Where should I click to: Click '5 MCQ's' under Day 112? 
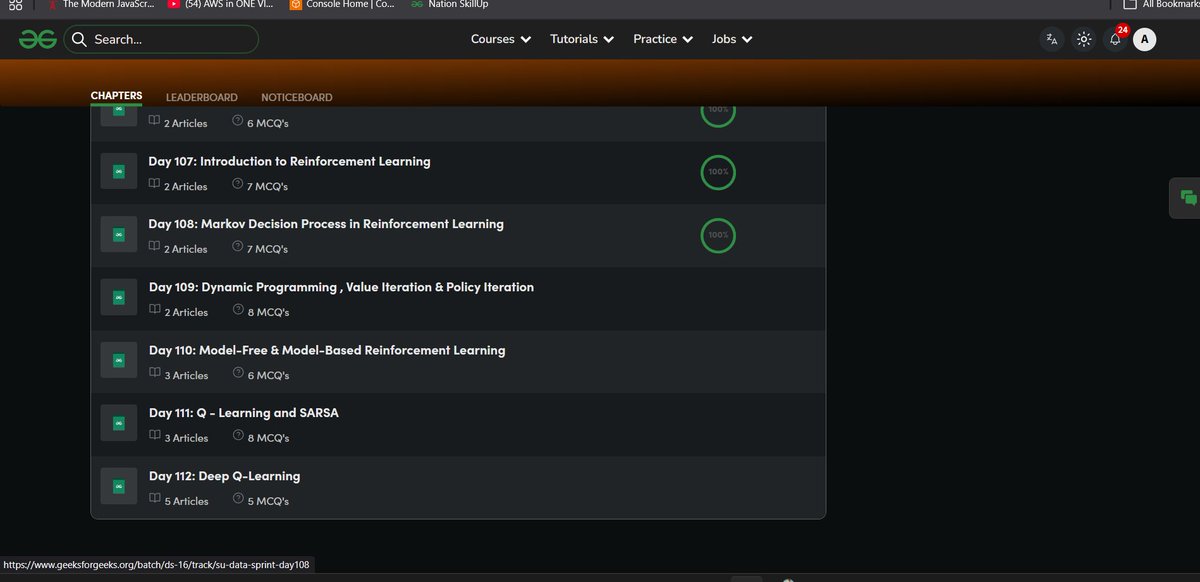(268, 501)
